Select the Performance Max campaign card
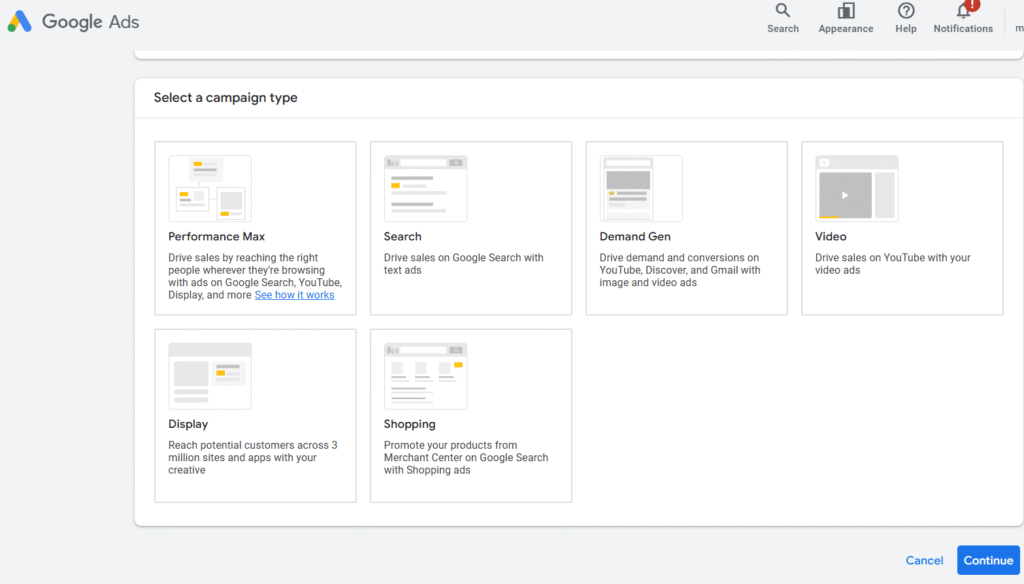 (255, 228)
